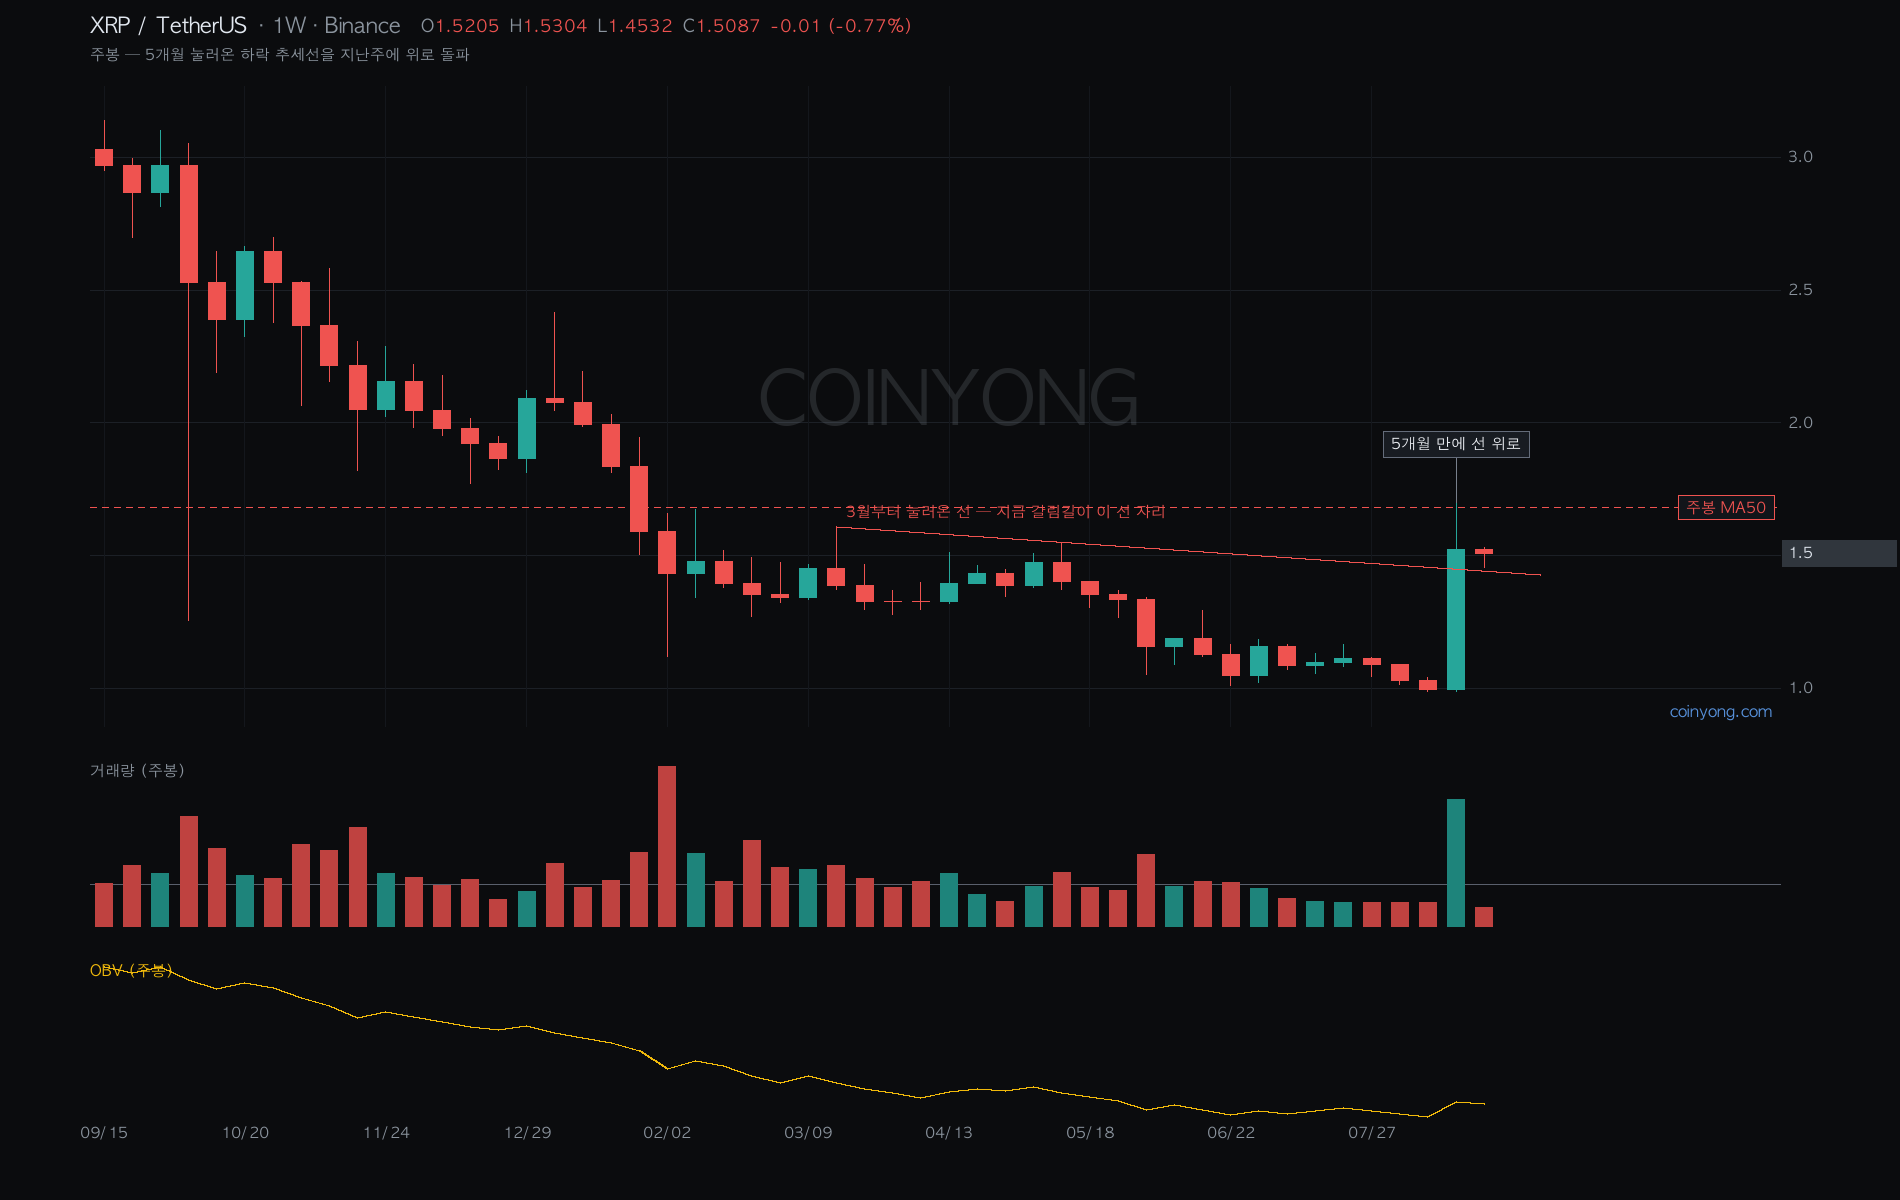Viewport: 1900px width, 1200px height.
Task: Click the Binance exchange label
Action: [362, 26]
